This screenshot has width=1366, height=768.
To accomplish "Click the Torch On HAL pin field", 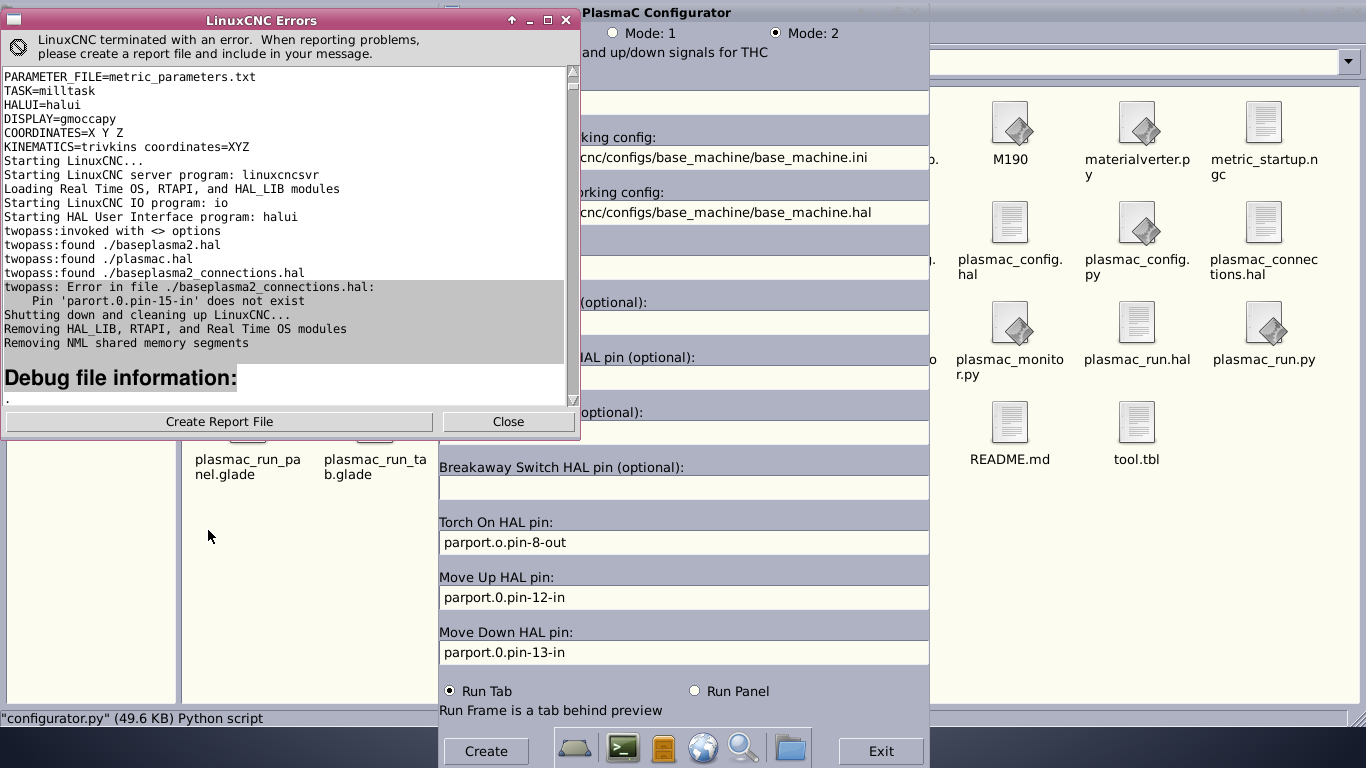I will click(x=684, y=543).
